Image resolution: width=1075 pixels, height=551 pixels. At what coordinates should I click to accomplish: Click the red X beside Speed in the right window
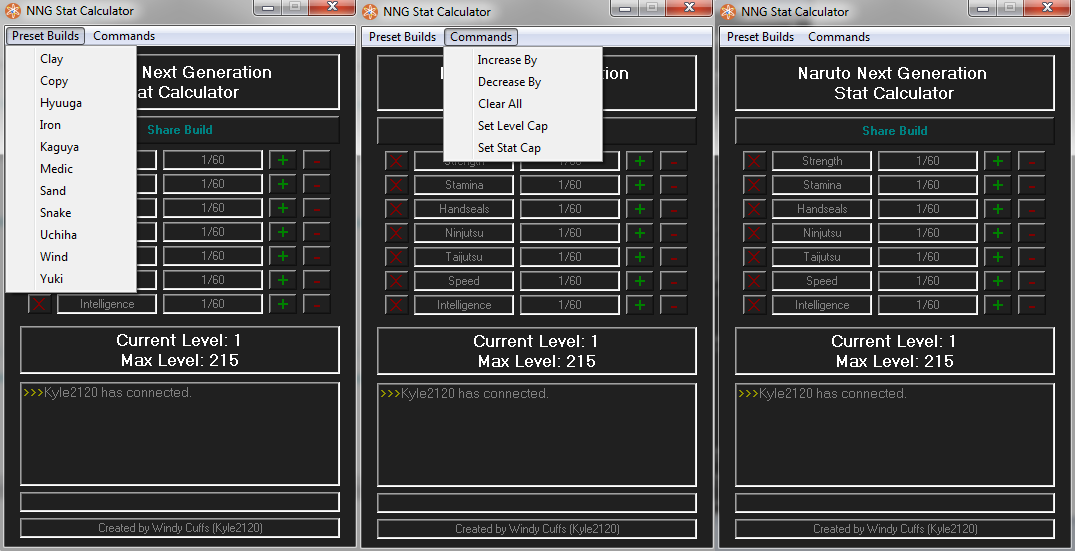(754, 281)
